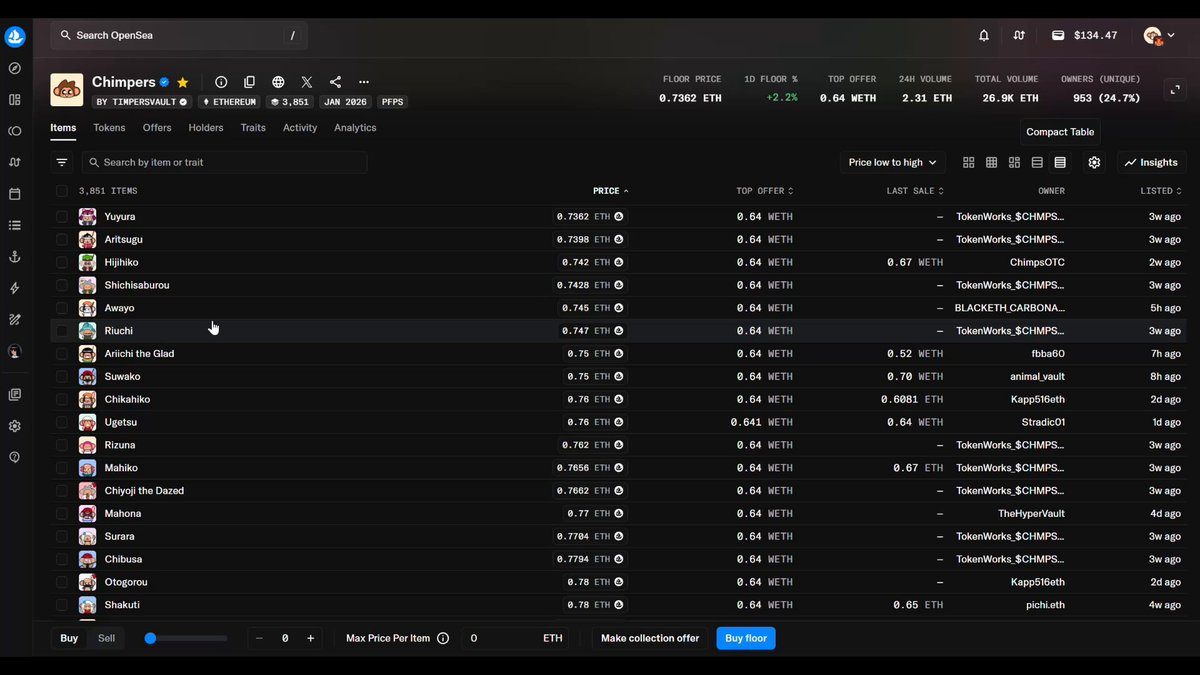This screenshot has height=675, width=1200.
Task: Sort by the TOP OFFER column
Action: tap(765, 191)
